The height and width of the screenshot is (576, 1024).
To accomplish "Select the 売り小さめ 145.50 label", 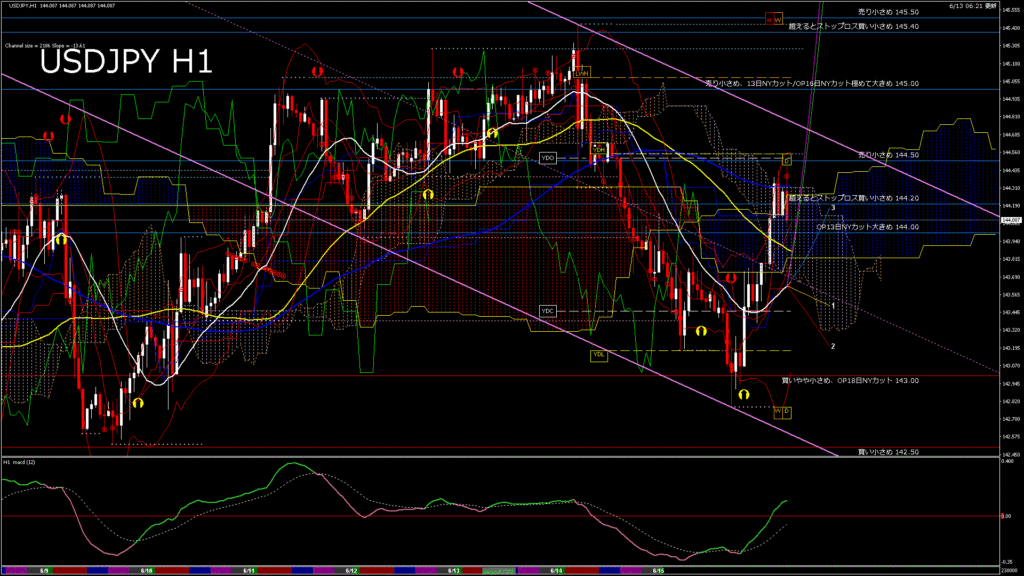I will [x=888, y=12].
